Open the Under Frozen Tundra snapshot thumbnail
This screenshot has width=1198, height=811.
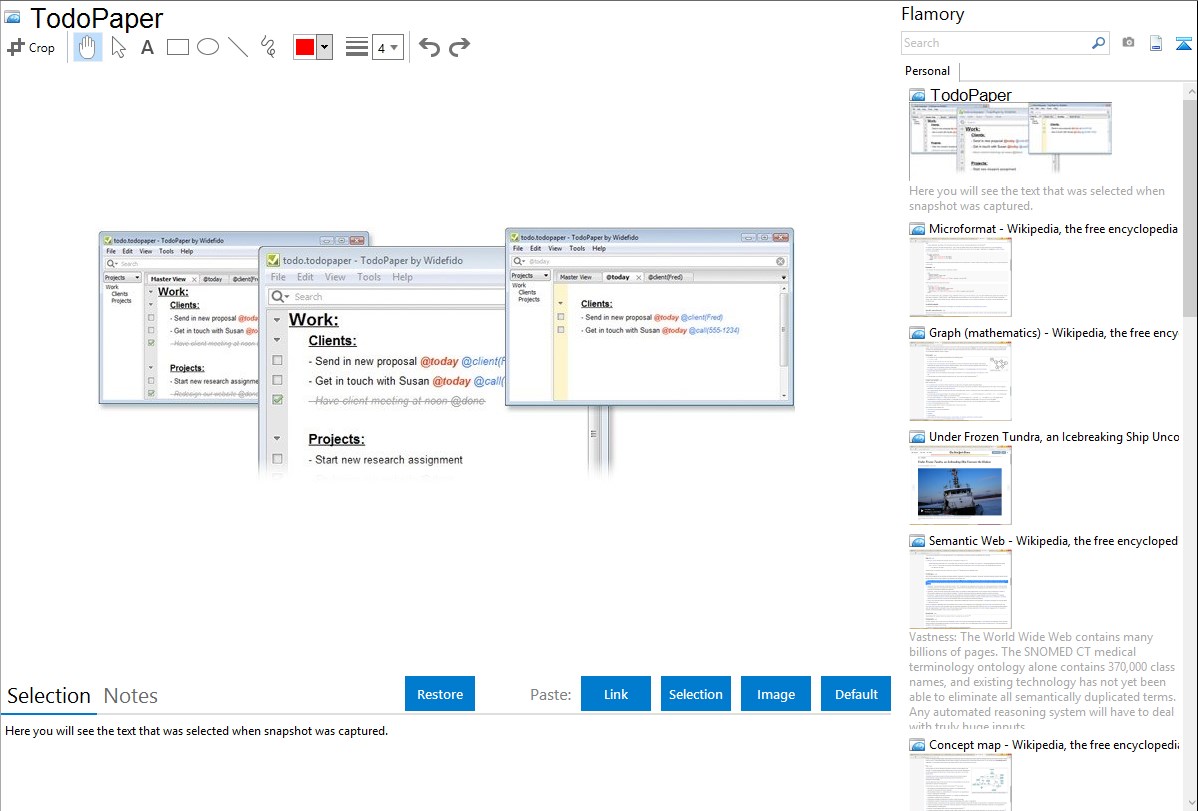960,485
